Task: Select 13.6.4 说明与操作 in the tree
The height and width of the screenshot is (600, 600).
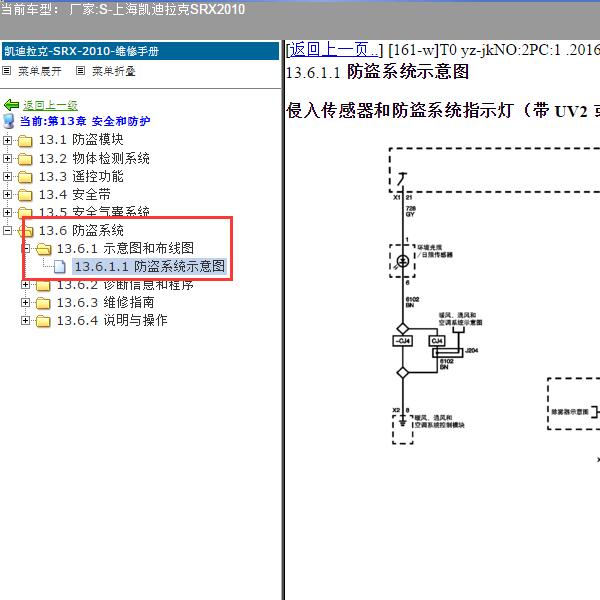Action: click(x=112, y=320)
